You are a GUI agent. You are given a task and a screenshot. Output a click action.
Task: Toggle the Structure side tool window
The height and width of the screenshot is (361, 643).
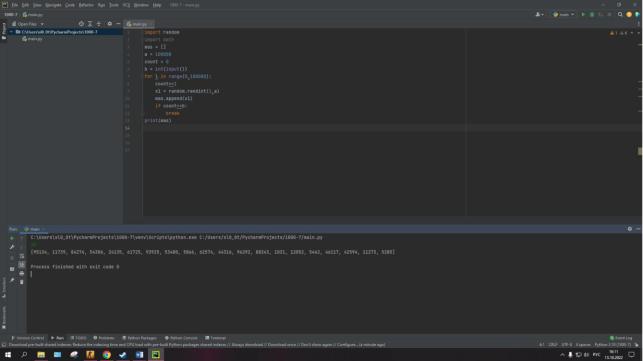[x=4, y=287]
